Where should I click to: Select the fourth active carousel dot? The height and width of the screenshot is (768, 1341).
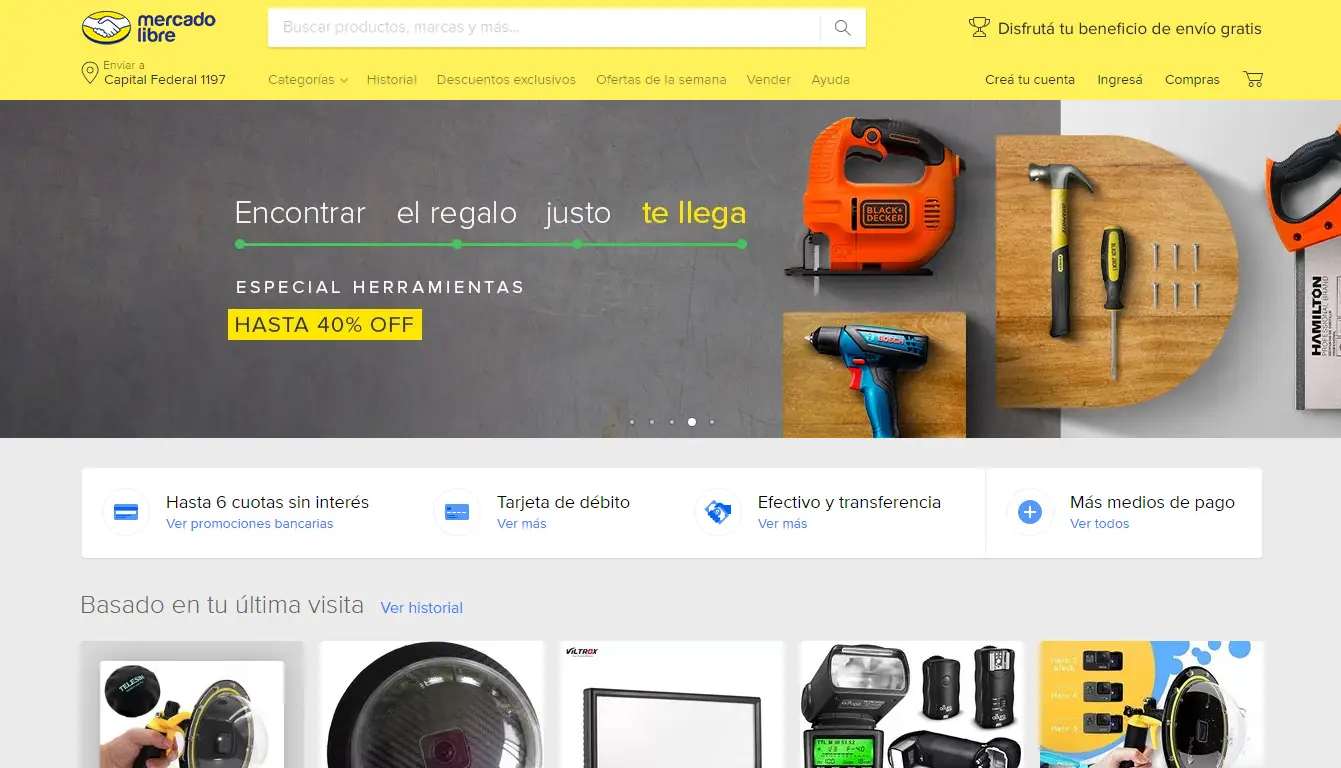coord(692,422)
